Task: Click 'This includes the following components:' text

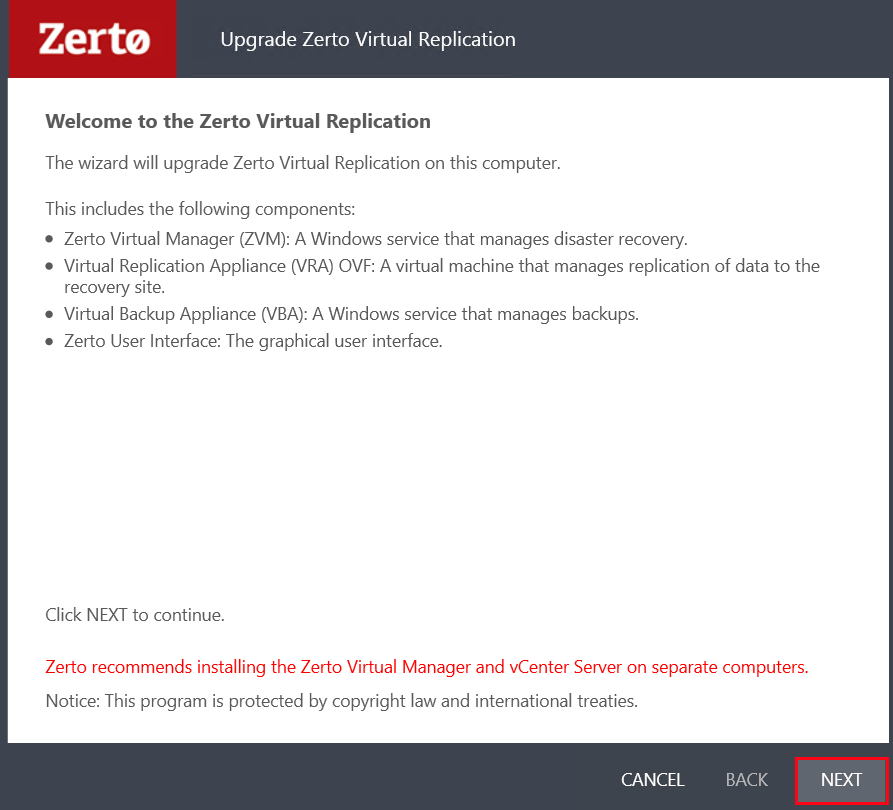Action: 200,209
